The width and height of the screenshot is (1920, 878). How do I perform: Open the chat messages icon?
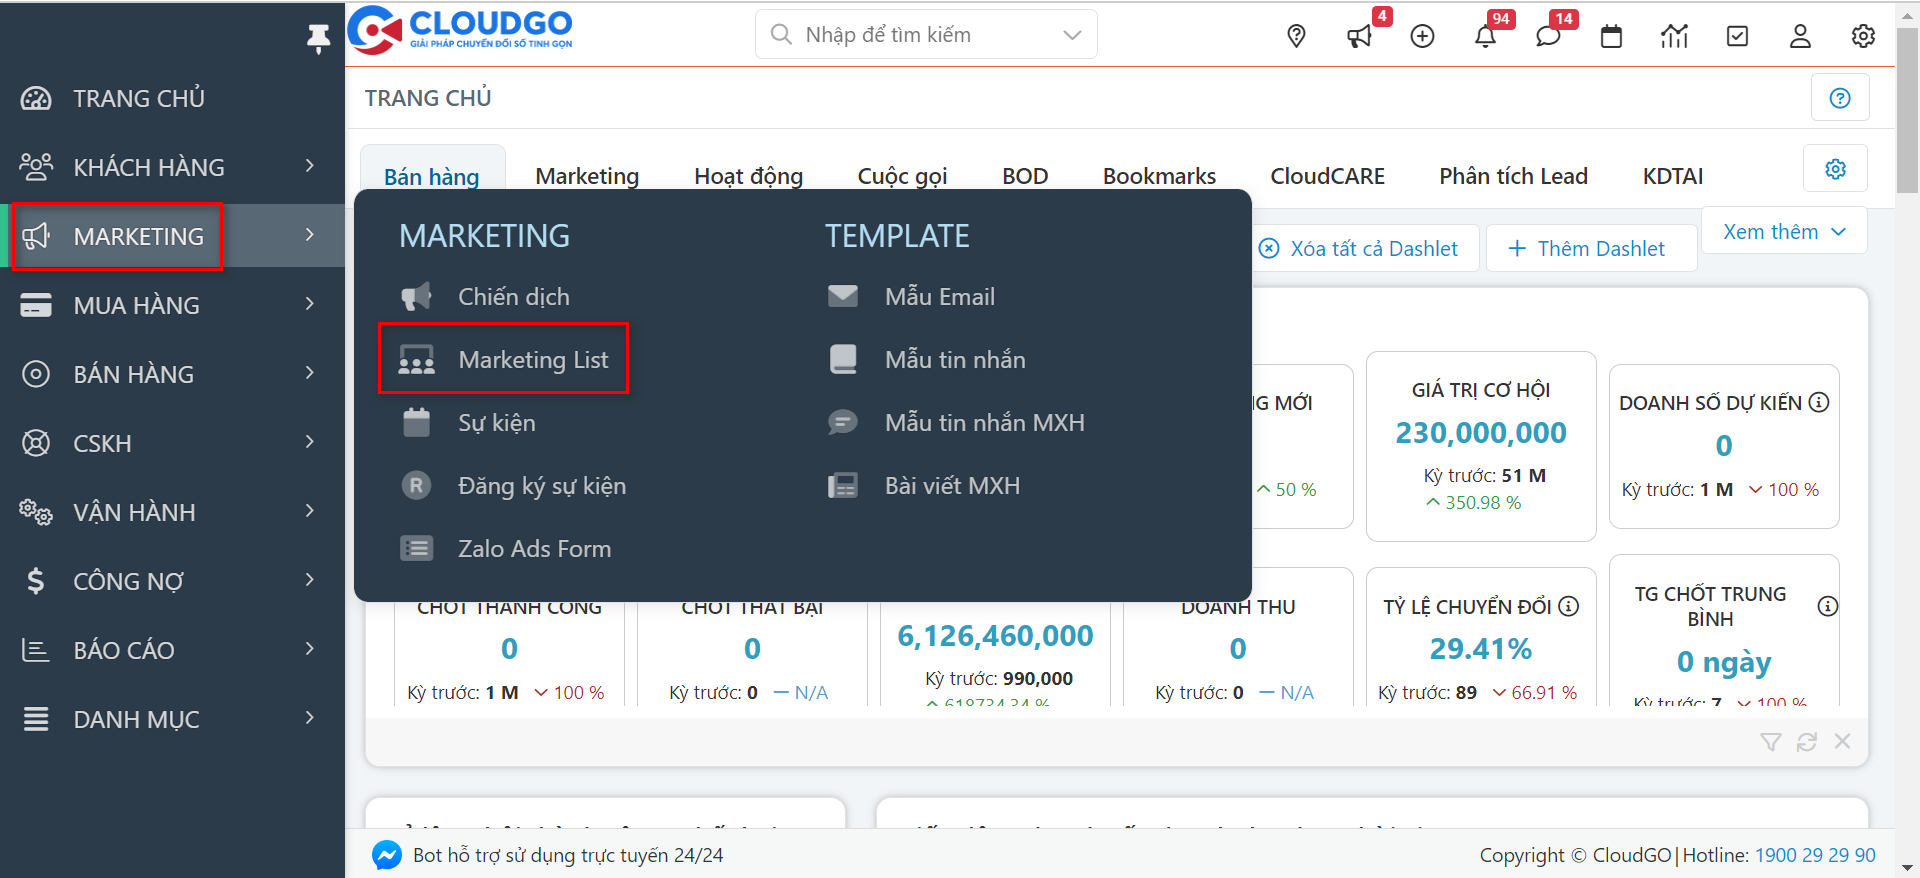1548,37
